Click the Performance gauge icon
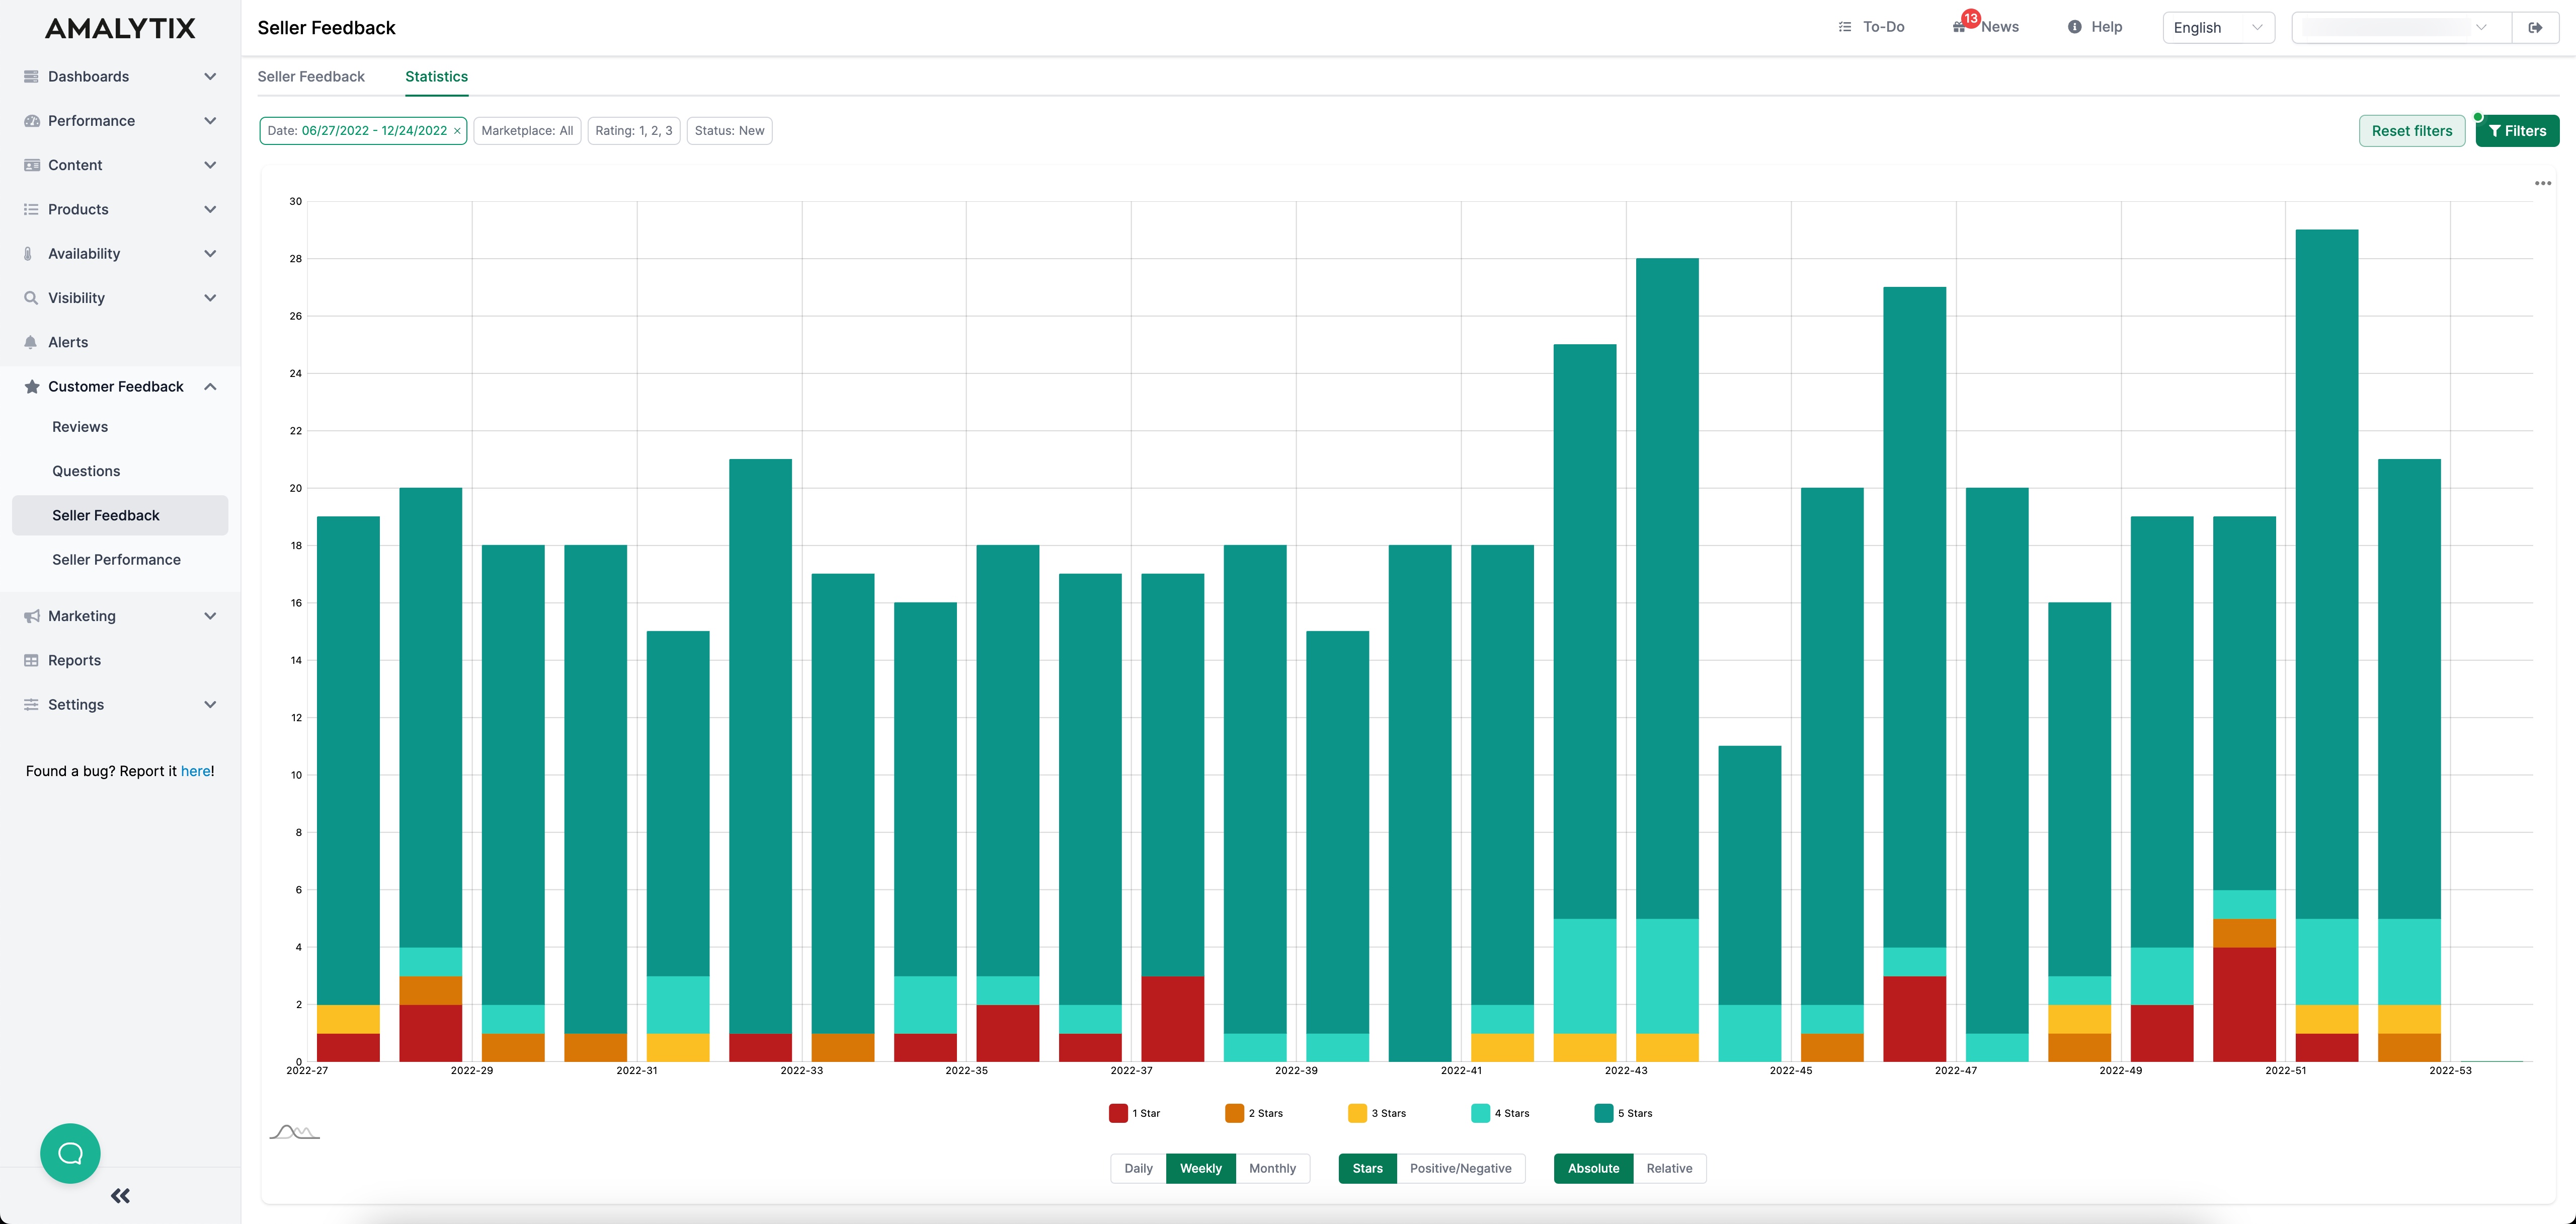 [31, 121]
